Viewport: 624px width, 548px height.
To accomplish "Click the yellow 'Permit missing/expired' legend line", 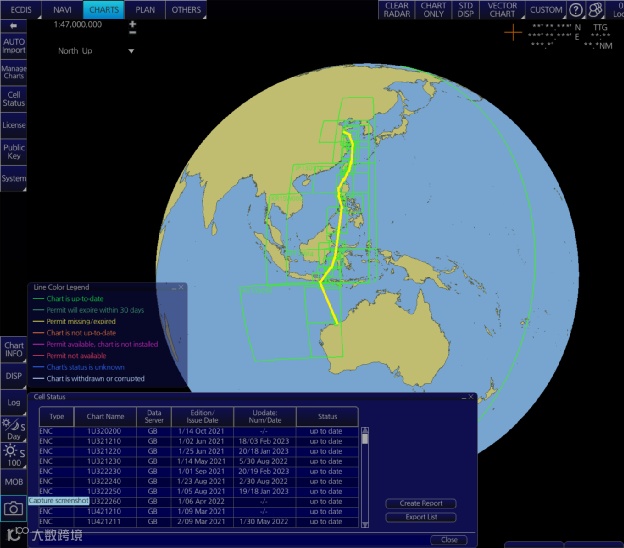I will [38, 322].
